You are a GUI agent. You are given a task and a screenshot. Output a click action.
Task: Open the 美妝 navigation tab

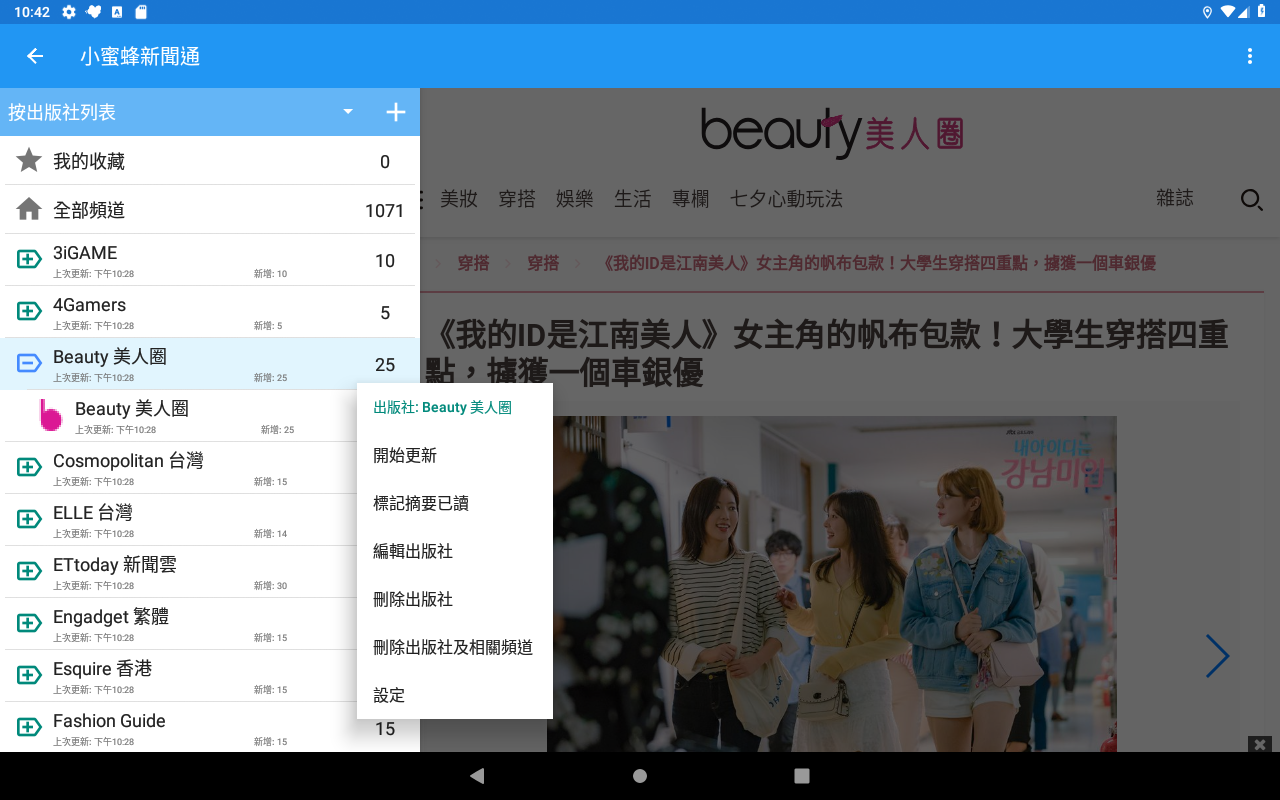(x=459, y=199)
